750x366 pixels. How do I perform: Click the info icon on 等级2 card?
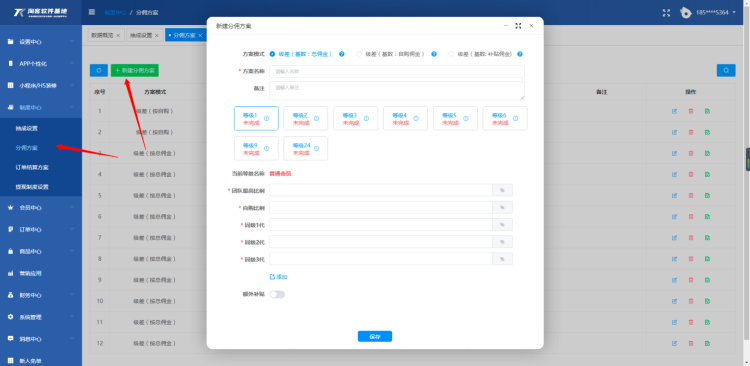click(317, 118)
